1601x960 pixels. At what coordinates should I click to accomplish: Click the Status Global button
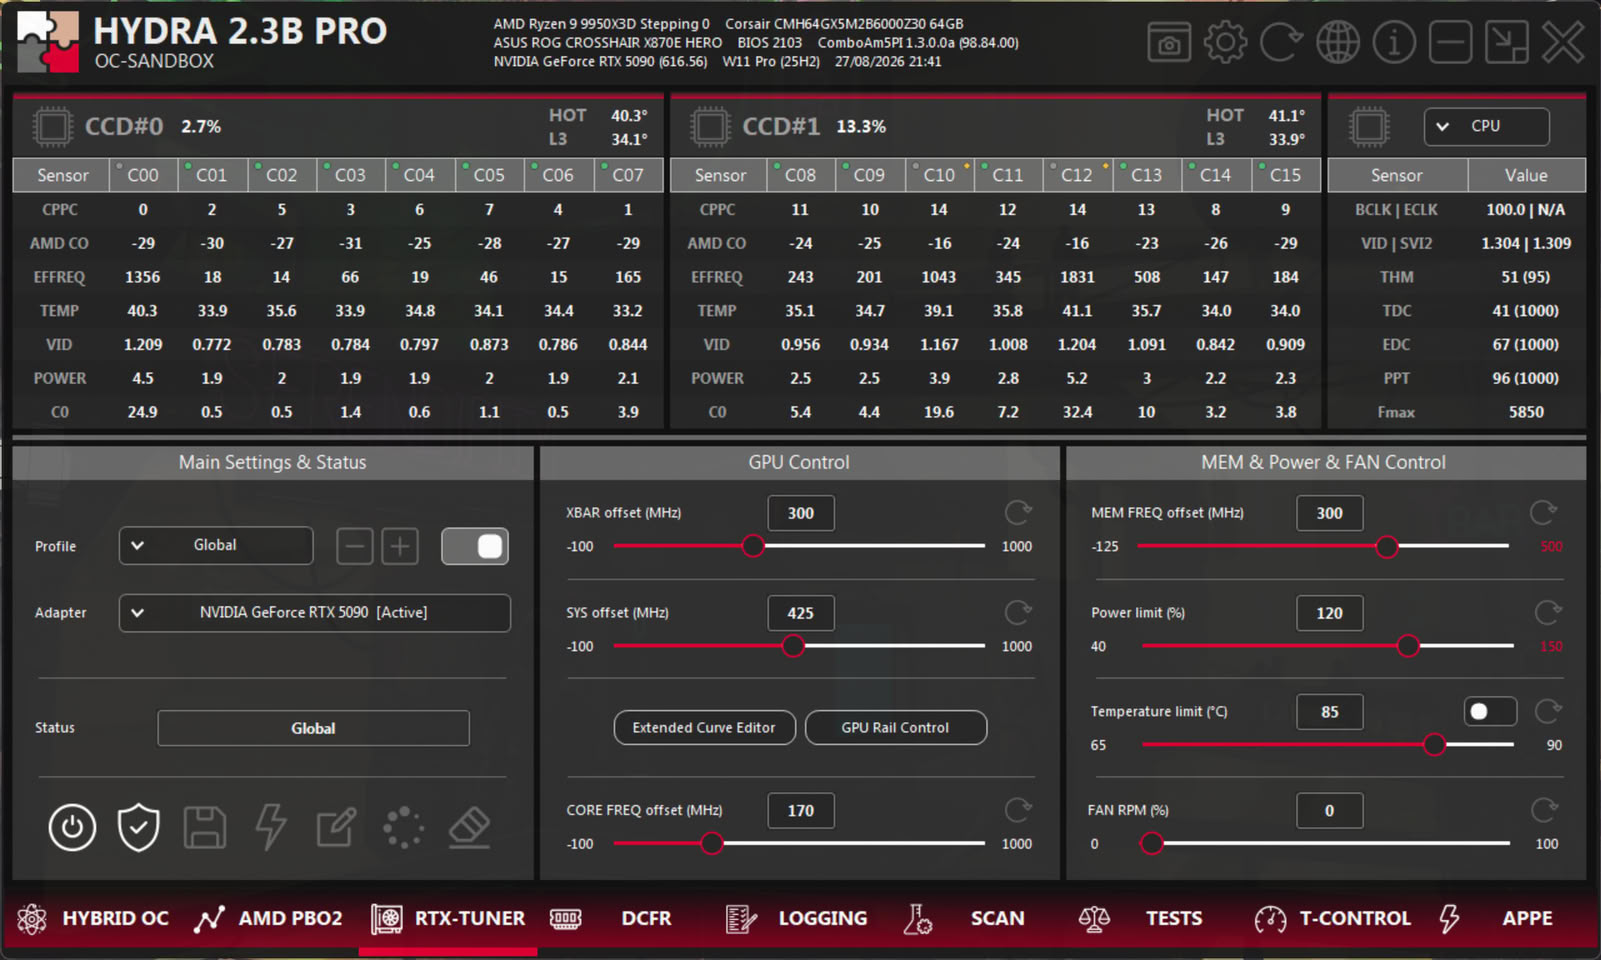(x=313, y=728)
